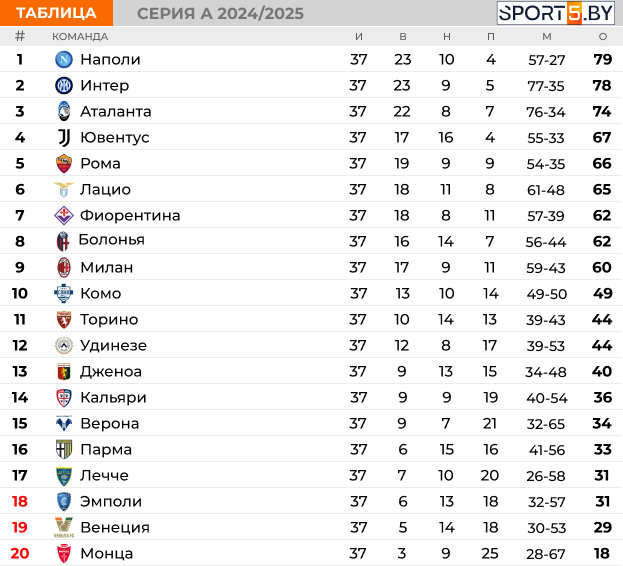Click the Roma club crest

64,164
